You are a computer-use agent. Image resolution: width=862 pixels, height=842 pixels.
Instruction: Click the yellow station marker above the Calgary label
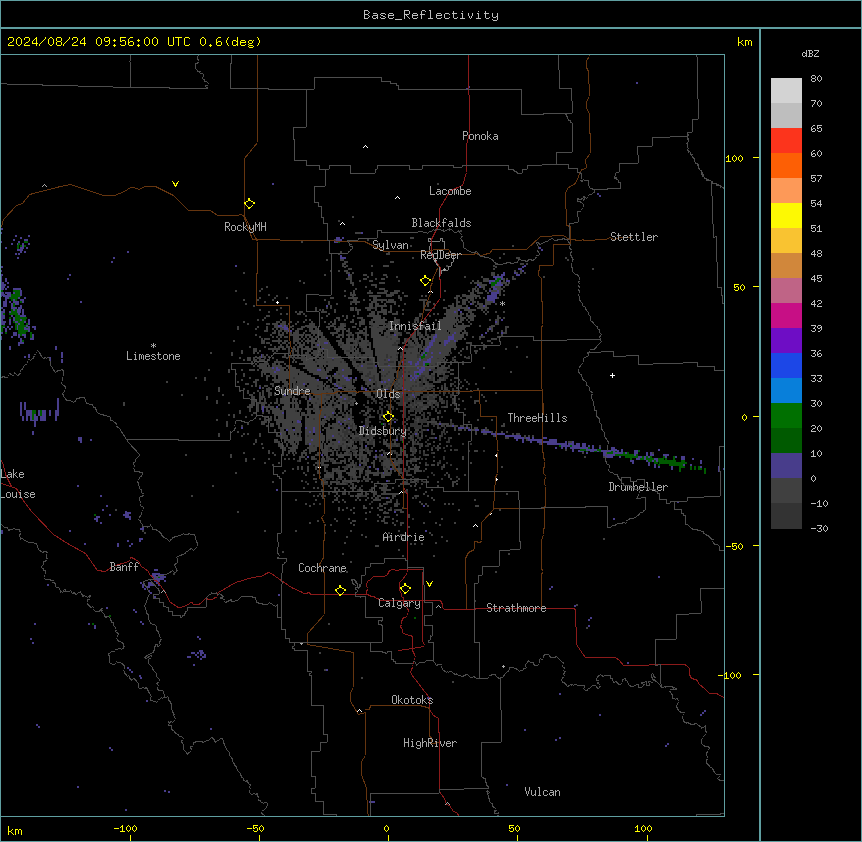click(x=405, y=589)
